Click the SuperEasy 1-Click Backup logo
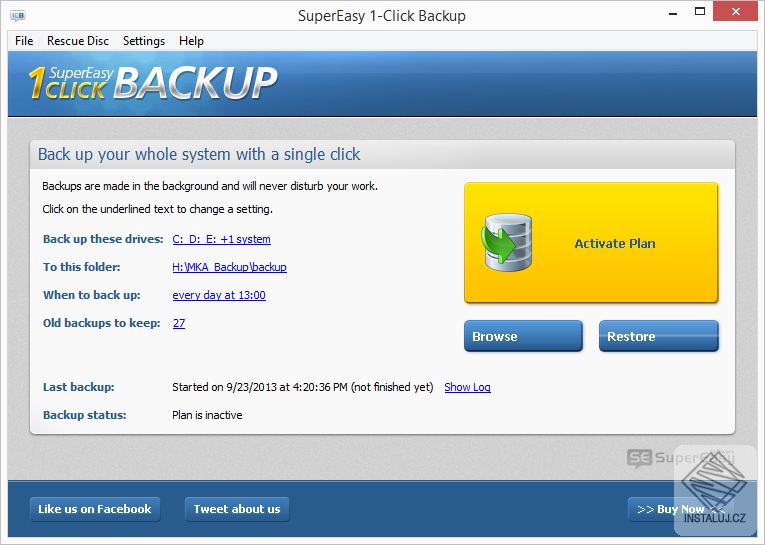Image resolution: width=765 pixels, height=545 pixels. (x=153, y=83)
